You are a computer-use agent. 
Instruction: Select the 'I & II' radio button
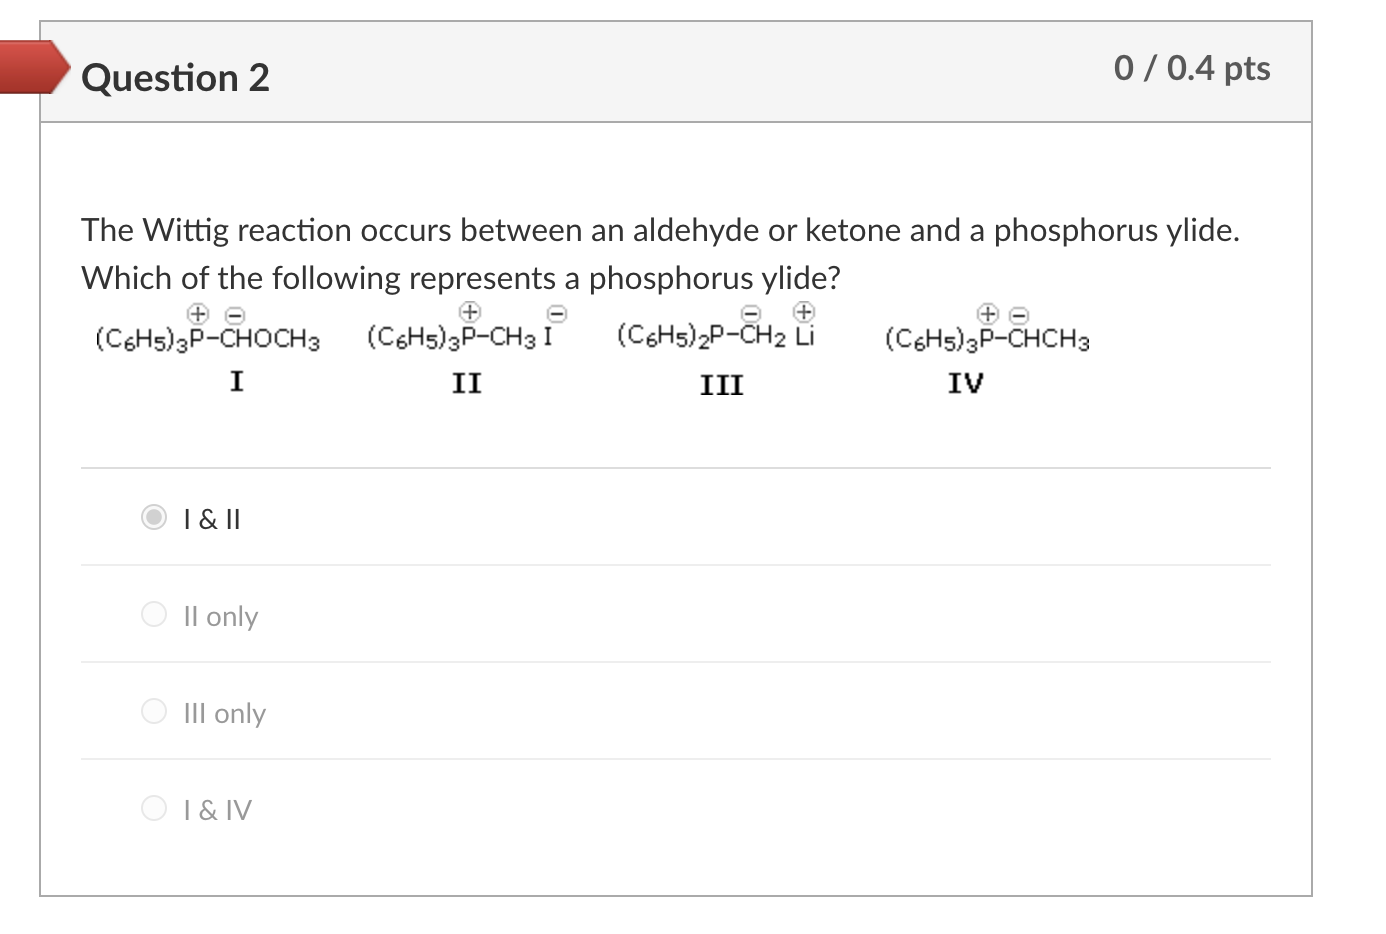click(x=154, y=517)
